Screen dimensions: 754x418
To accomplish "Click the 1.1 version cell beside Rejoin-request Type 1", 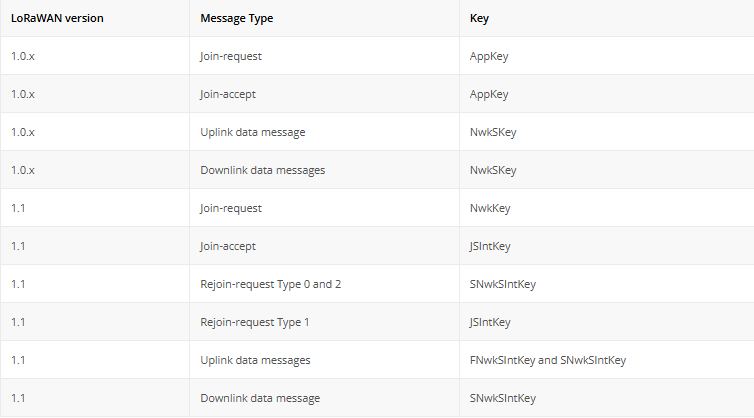I will click(18, 322).
